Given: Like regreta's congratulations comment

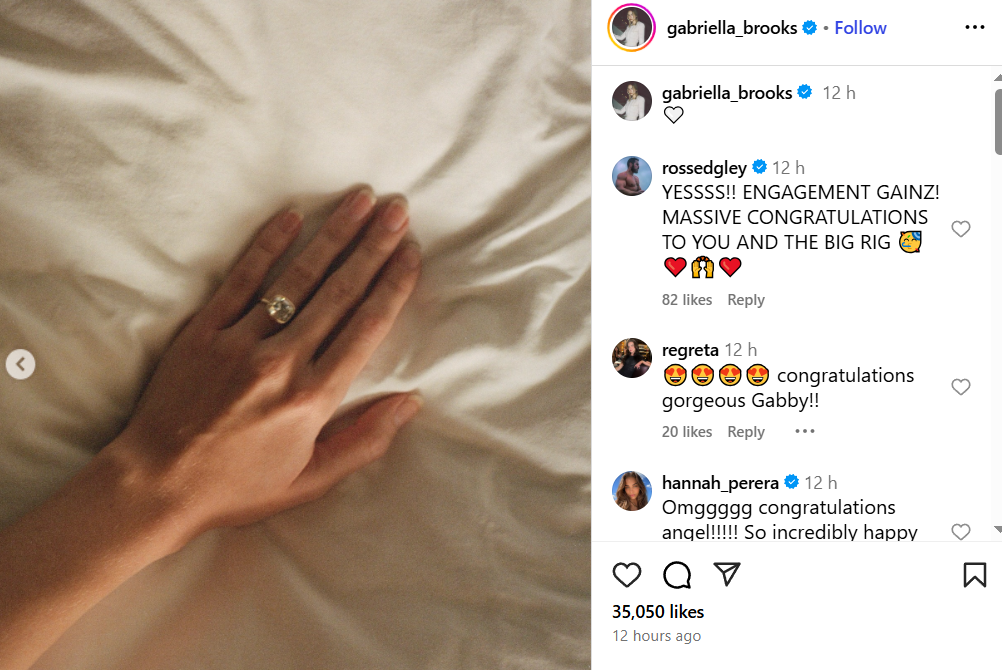Looking at the screenshot, I should (960, 387).
